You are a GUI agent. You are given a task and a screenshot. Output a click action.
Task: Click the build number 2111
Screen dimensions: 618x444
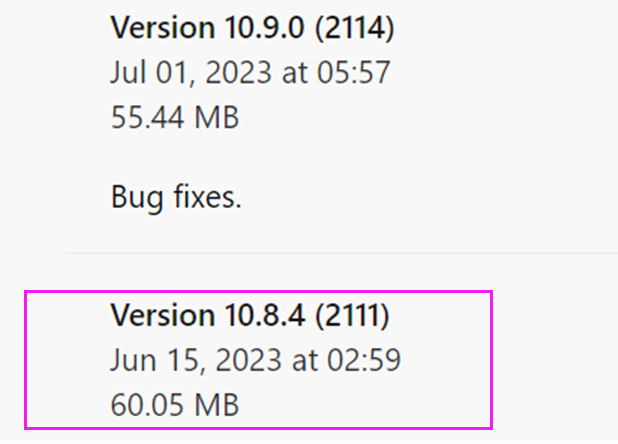click(x=352, y=315)
